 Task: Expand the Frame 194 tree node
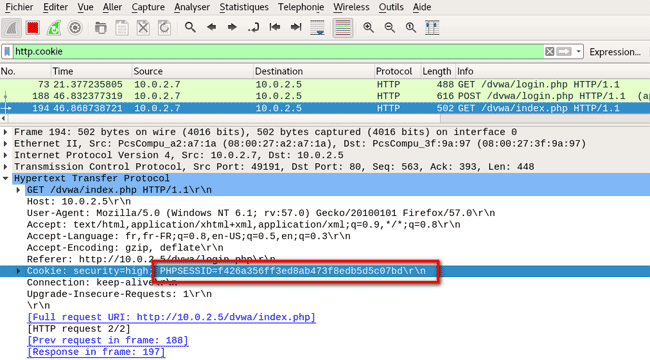coord(5,132)
